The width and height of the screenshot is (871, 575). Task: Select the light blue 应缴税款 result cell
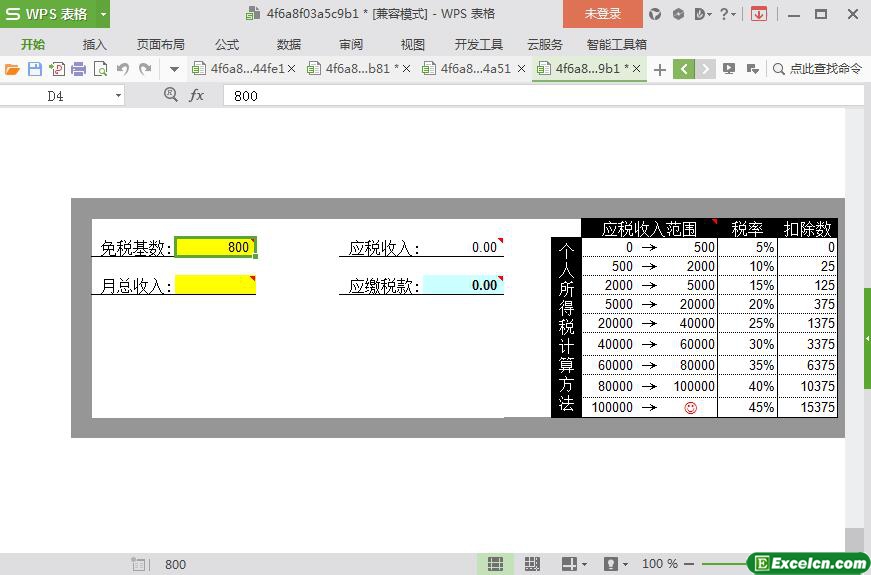pos(463,284)
